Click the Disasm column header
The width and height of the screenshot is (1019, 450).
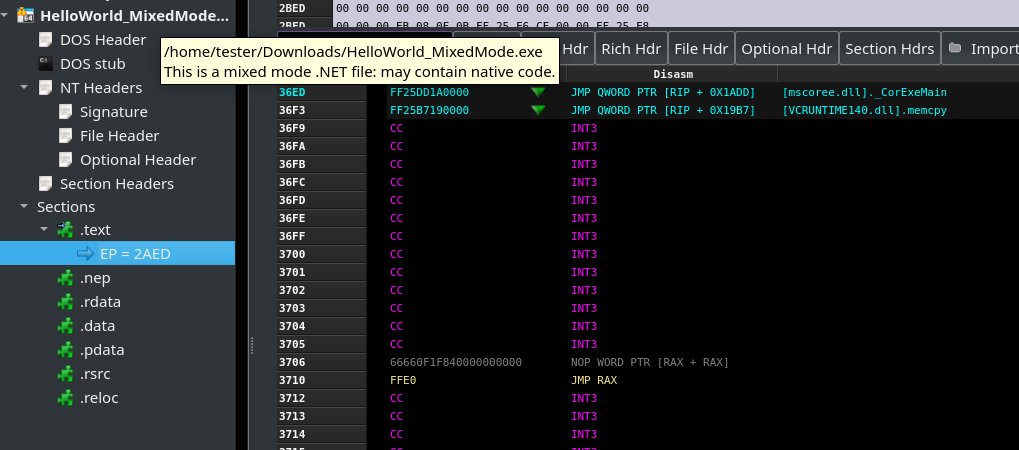pyautogui.click(x=673, y=75)
